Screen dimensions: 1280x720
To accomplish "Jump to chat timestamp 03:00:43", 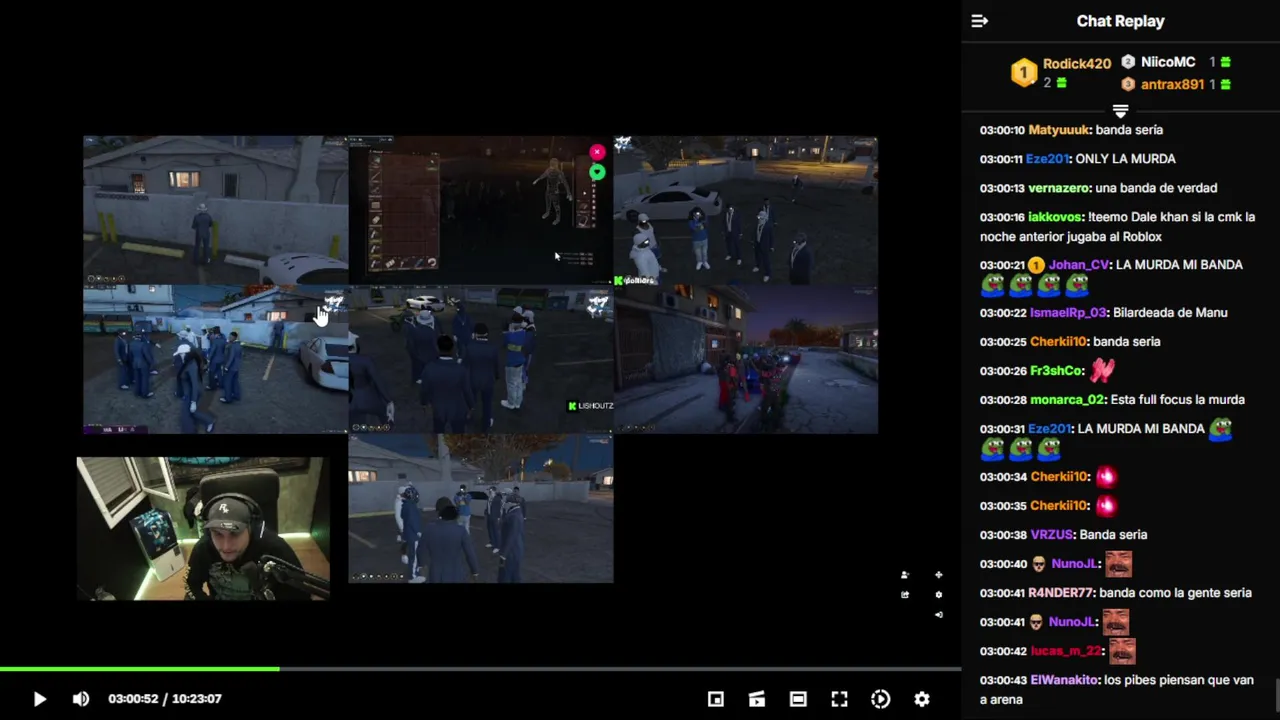I will (x=1002, y=680).
